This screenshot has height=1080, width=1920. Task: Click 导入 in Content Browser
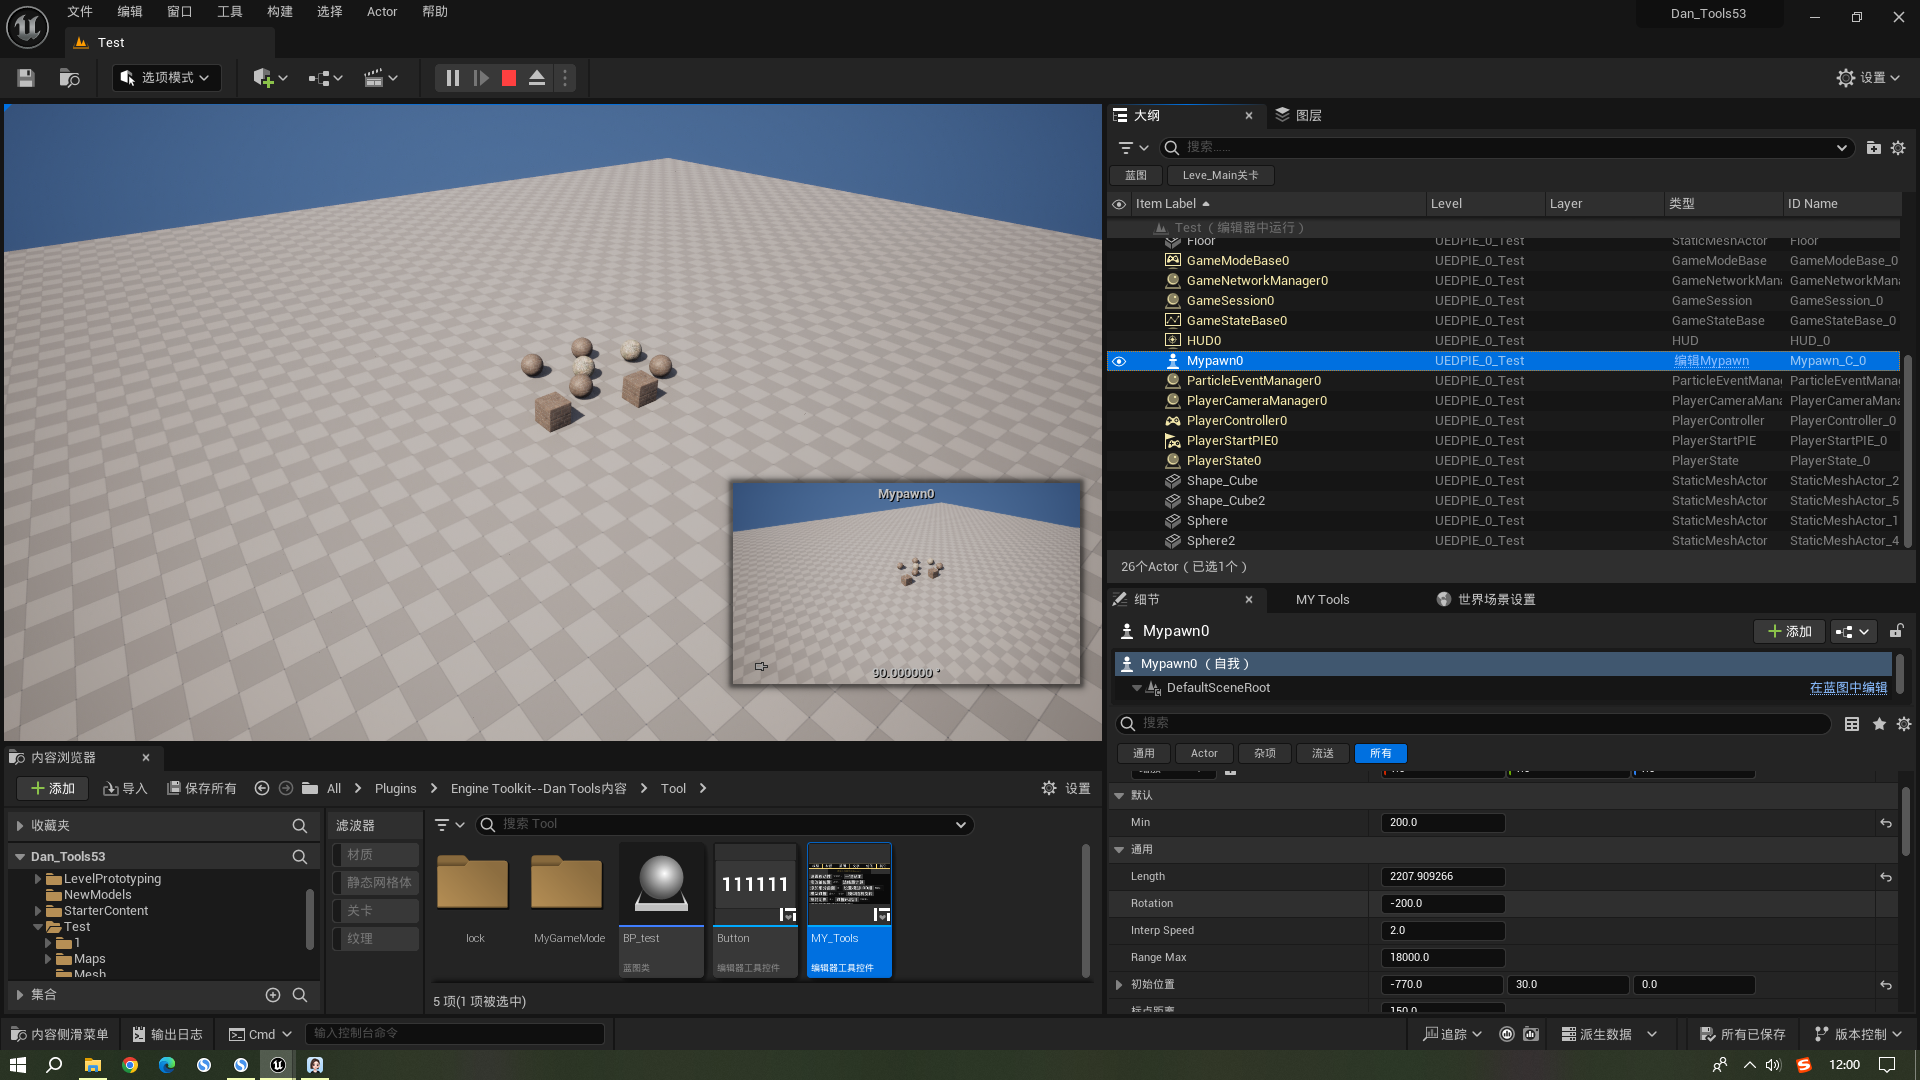coord(125,789)
